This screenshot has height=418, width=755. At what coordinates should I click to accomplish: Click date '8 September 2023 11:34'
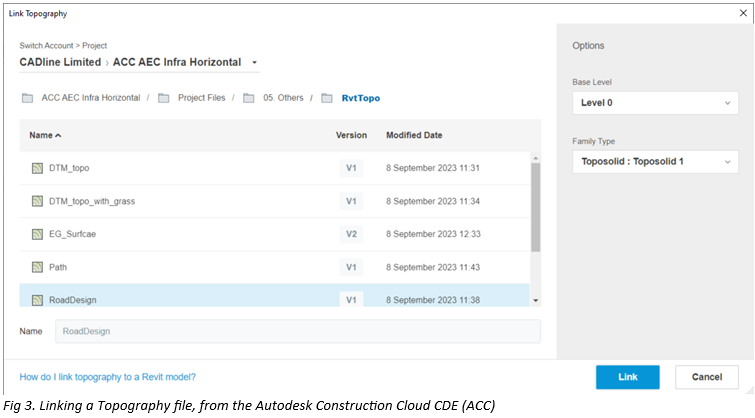[433, 201]
